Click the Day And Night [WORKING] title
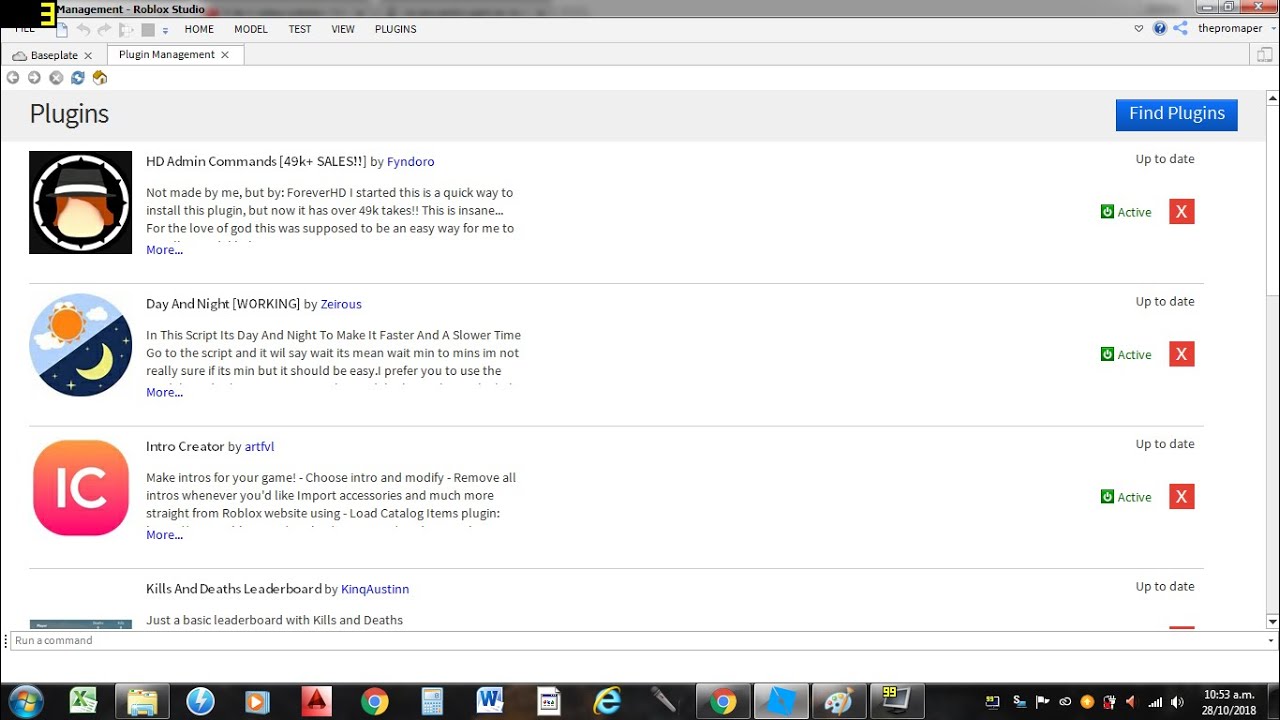 (223, 304)
